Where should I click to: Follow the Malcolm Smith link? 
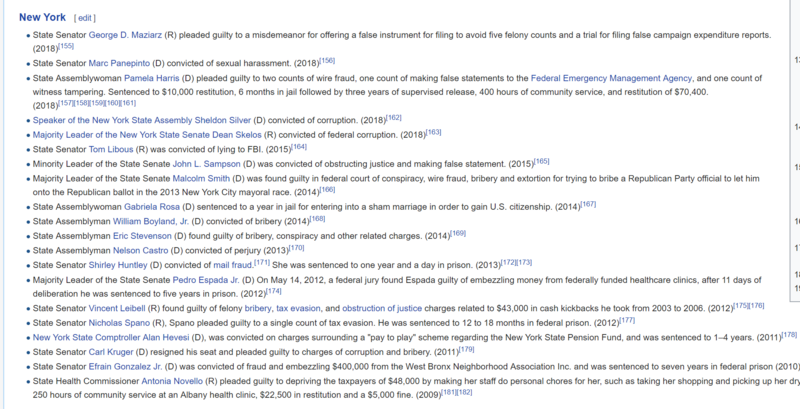click(201, 178)
